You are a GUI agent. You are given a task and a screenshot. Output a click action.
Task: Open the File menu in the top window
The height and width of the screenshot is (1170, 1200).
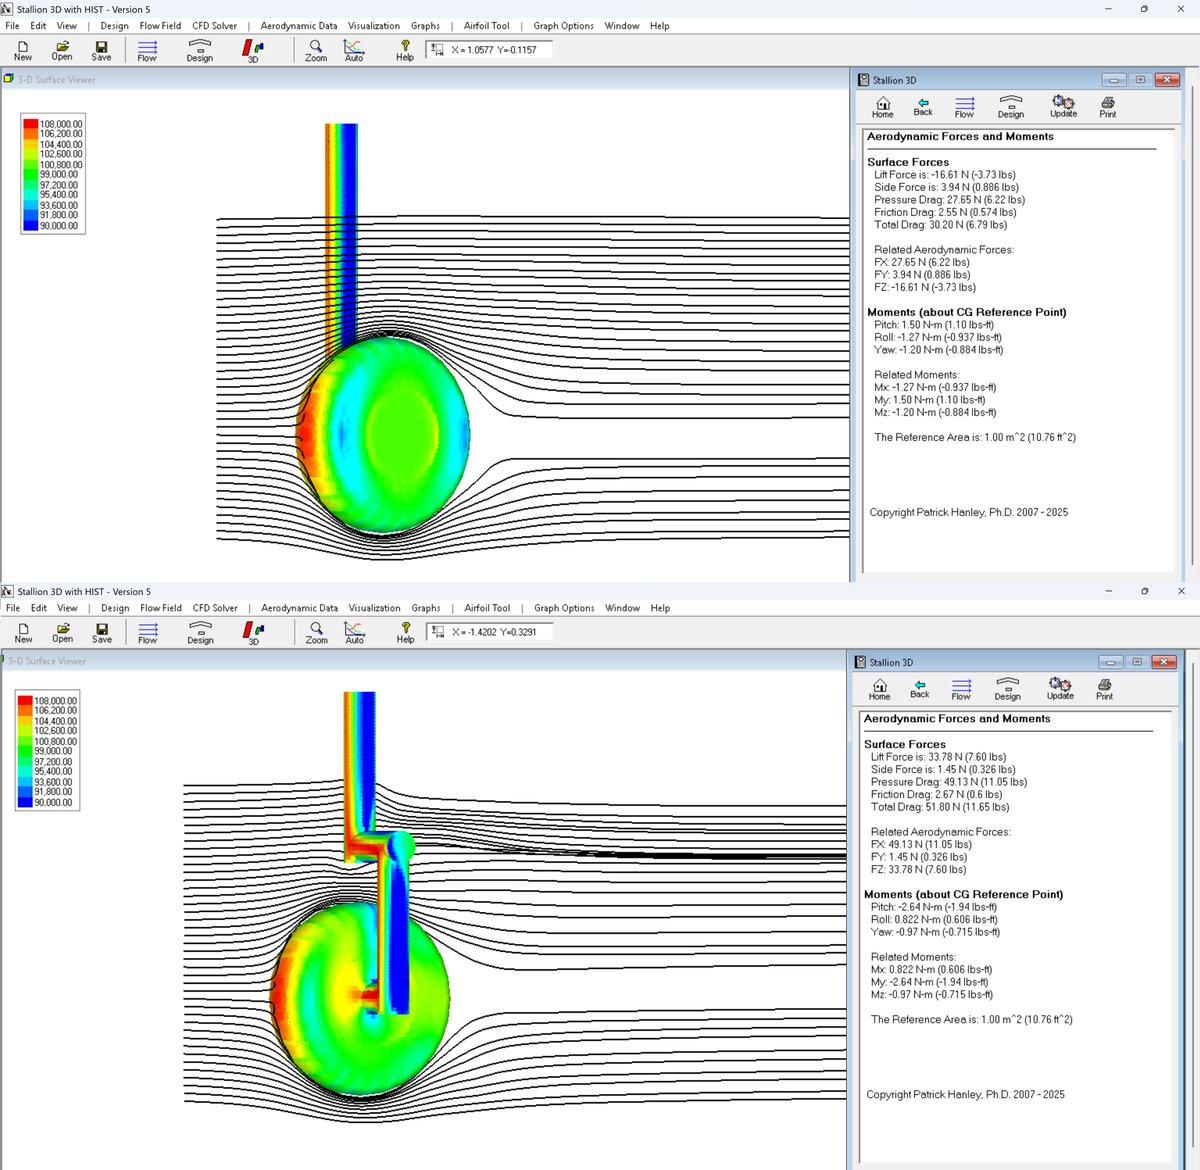[12, 26]
